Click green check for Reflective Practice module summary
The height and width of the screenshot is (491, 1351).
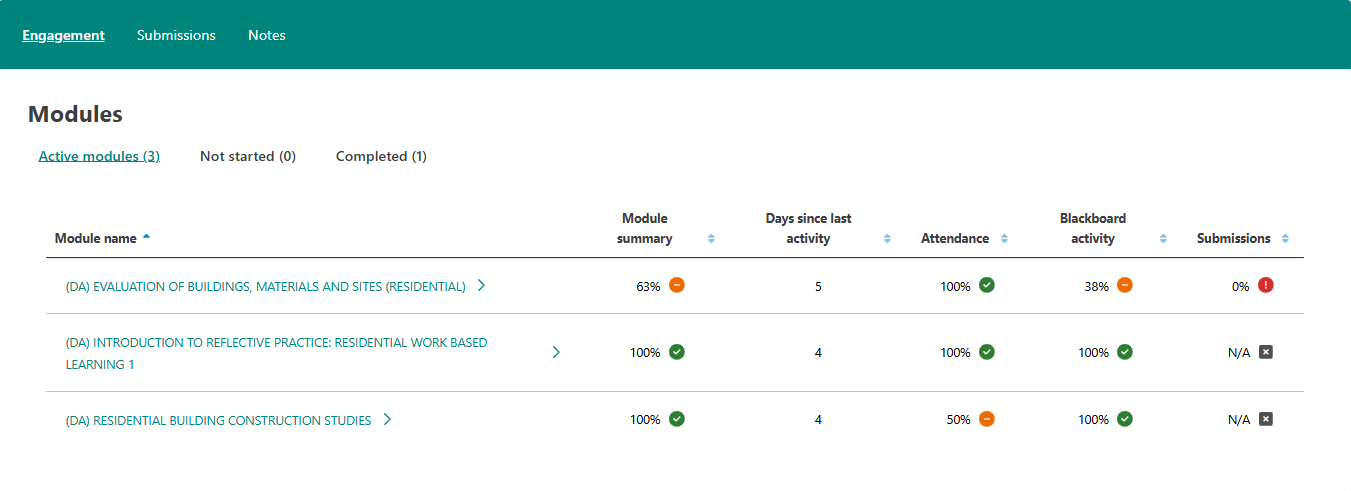(x=677, y=352)
